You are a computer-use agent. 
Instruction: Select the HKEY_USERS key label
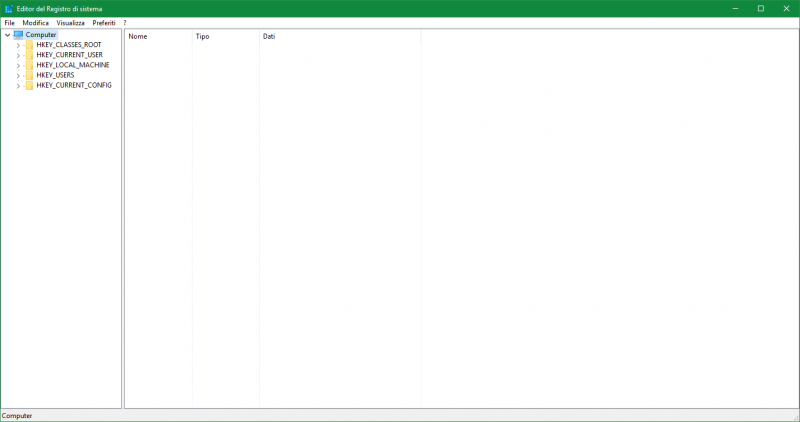pyautogui.click(x=55, y=75)
